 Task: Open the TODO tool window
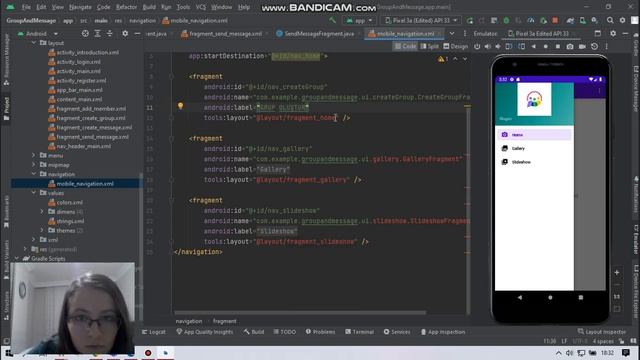(285, 332)
